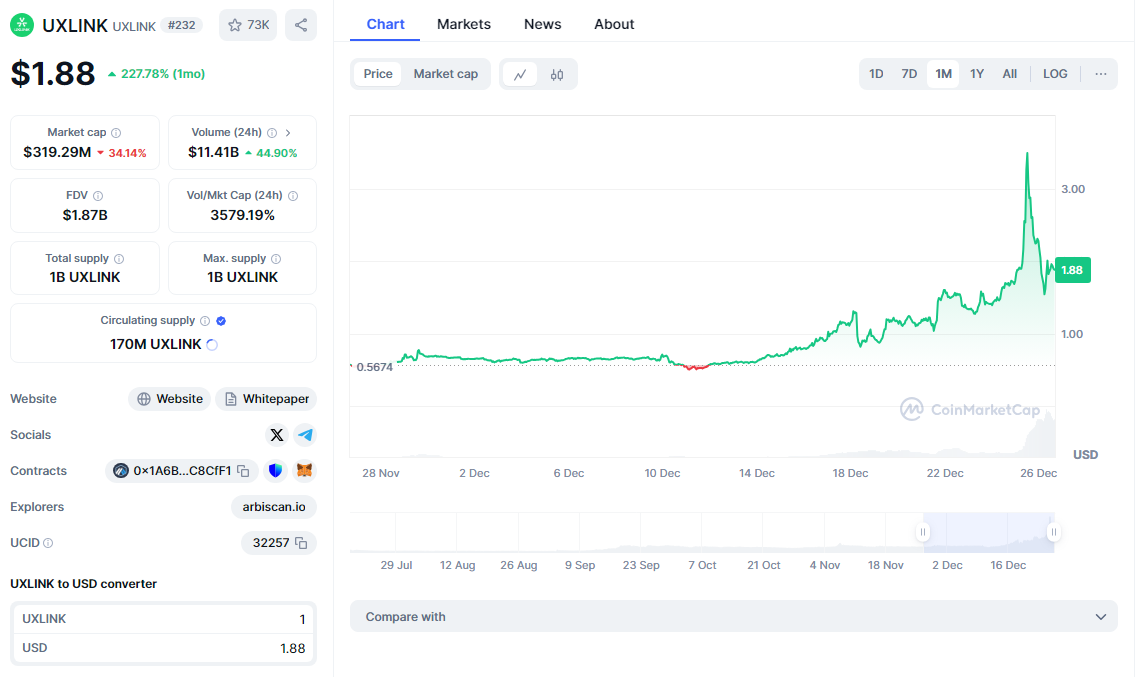Screen dimensions: 1135x677
Task: Click the right range slider handle
Action: tap(1054, 532)
